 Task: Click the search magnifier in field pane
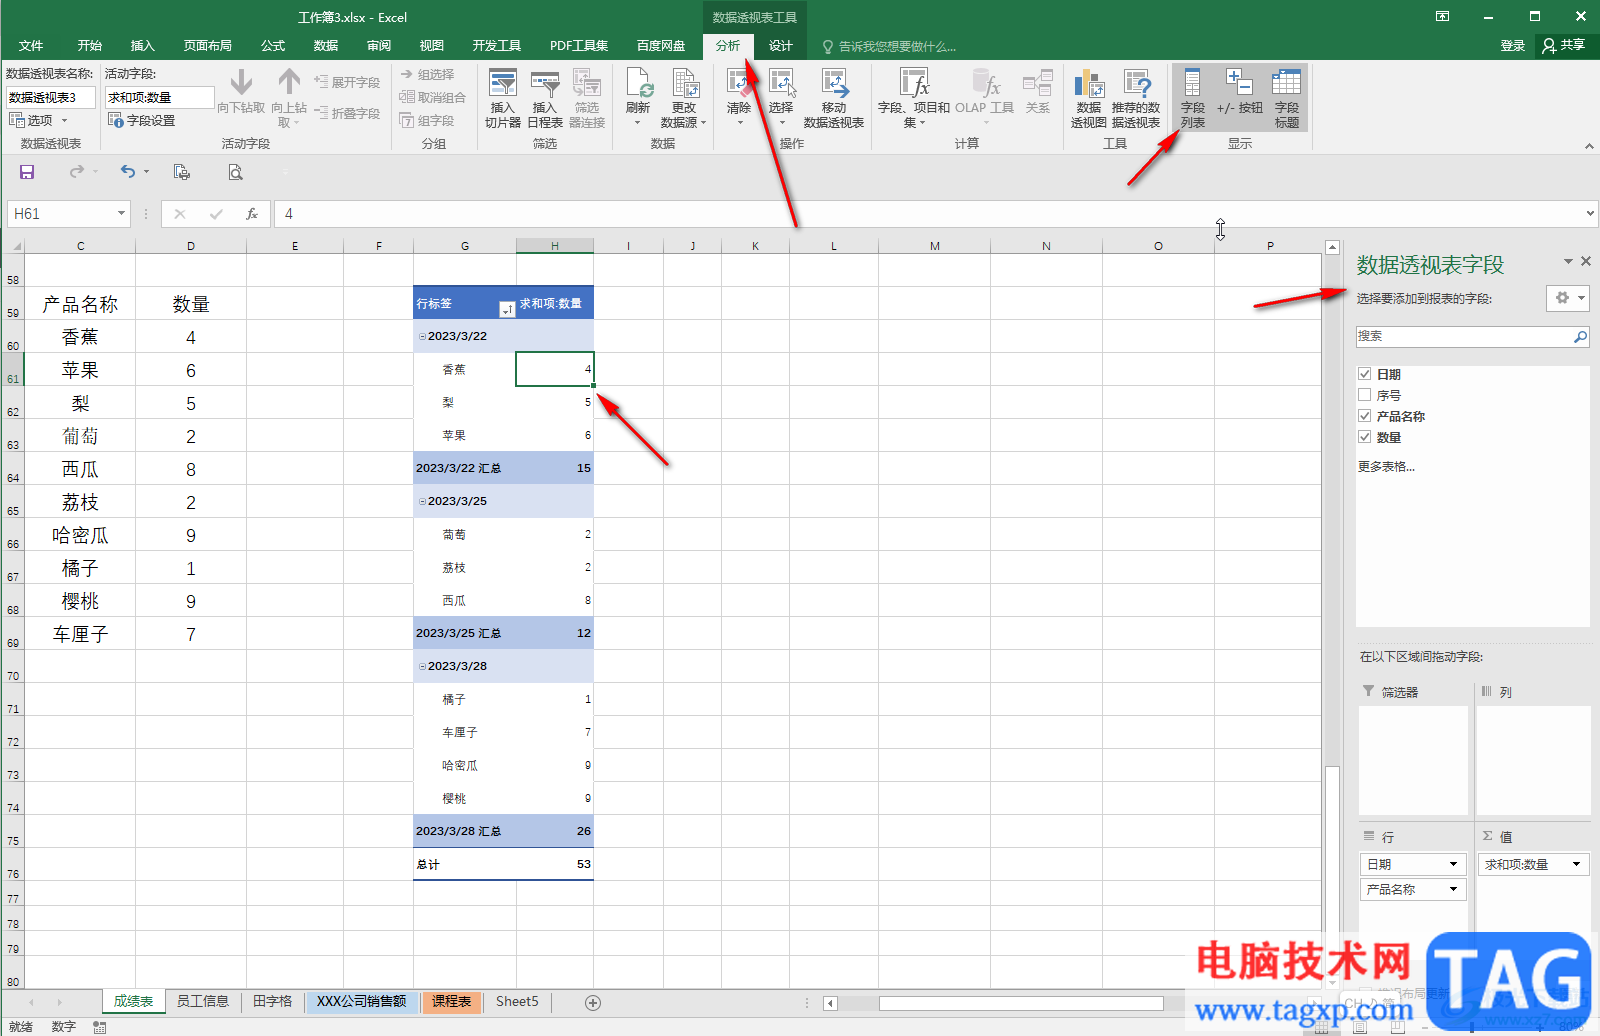coord(1580,337)
